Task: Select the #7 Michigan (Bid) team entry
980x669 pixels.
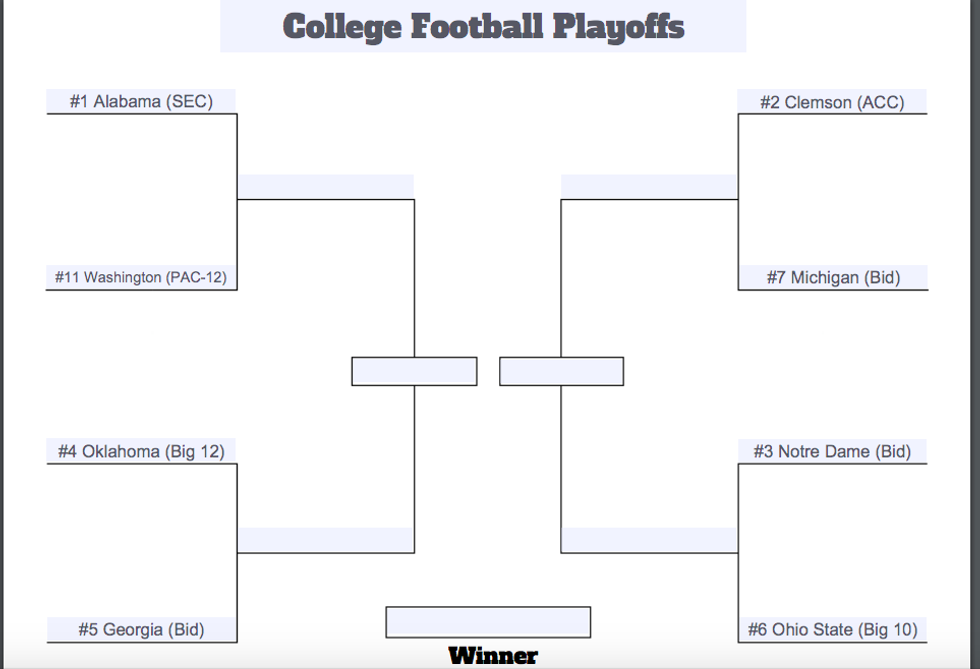Action: point(833,277)
